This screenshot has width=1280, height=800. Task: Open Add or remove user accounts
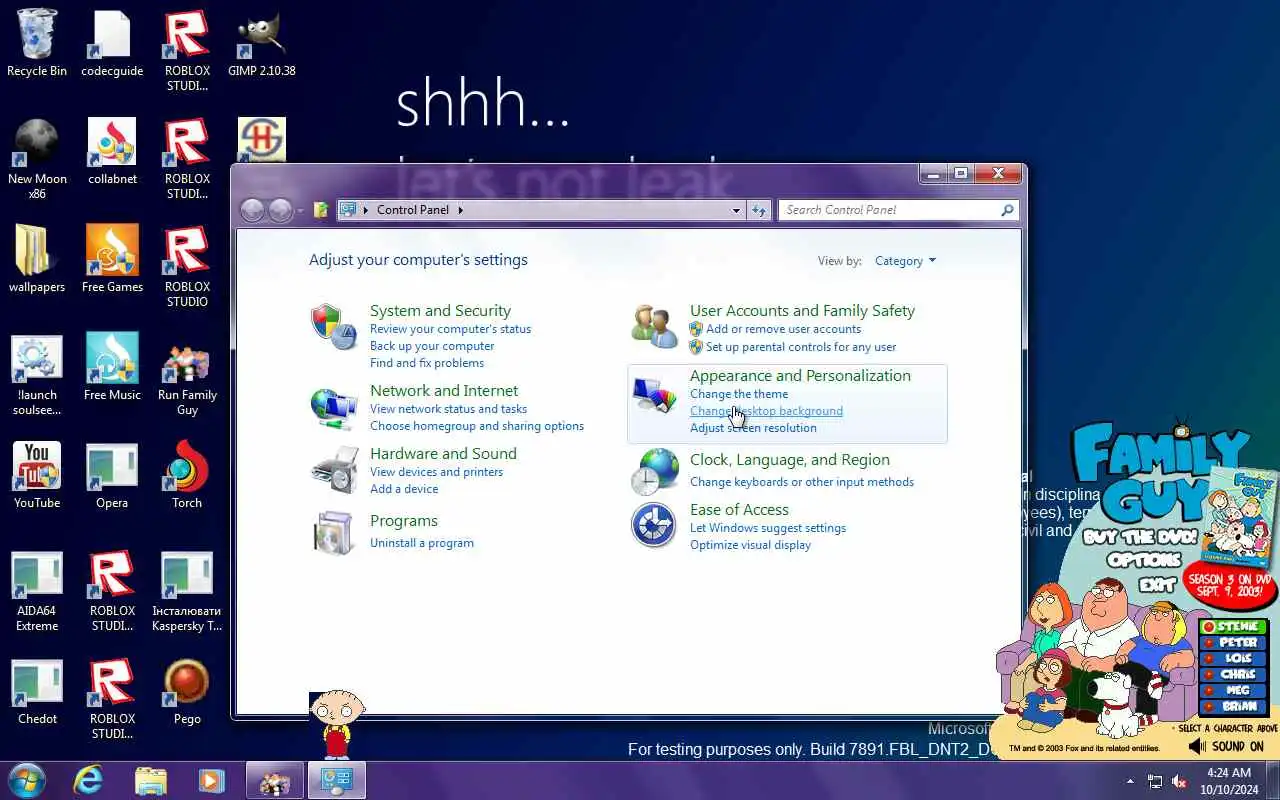783,329
